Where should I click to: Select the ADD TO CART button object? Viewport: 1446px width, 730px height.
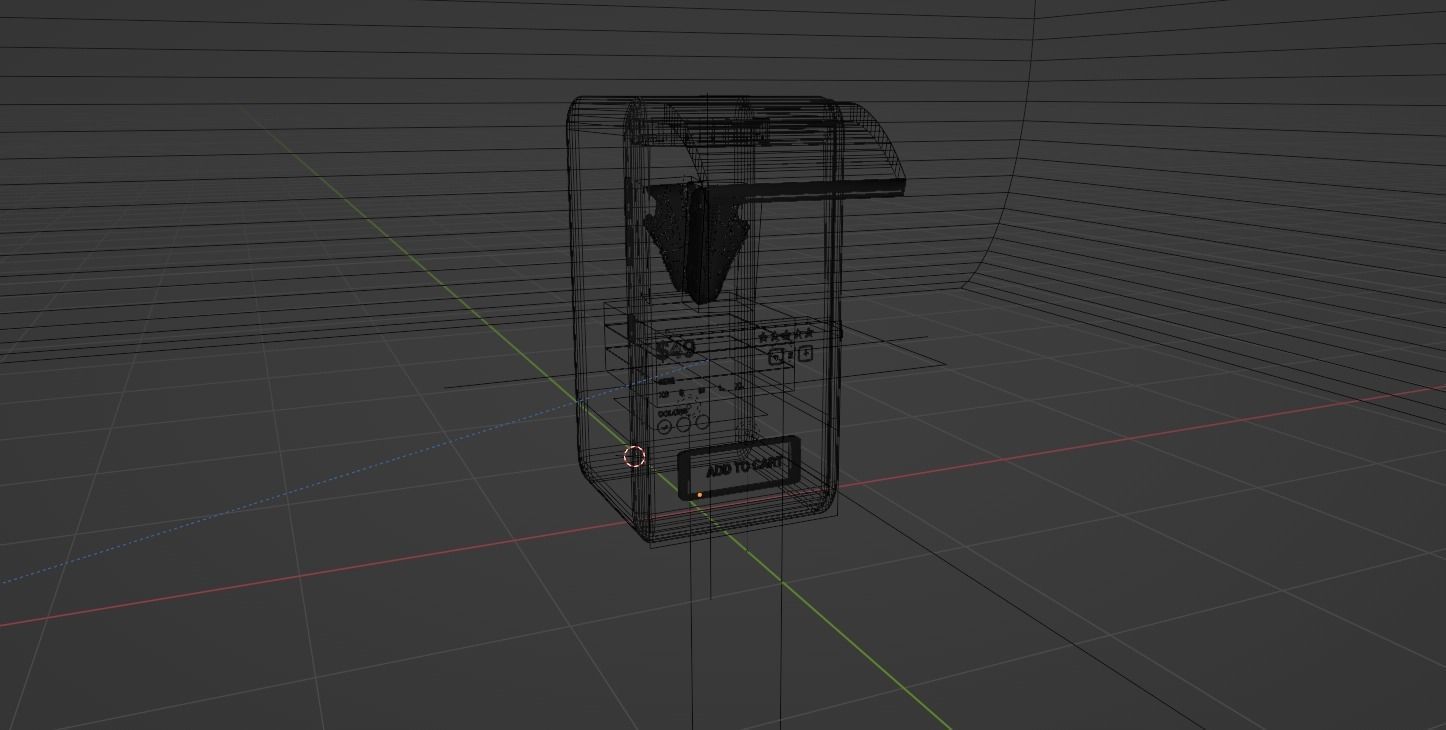pos(740,468)
